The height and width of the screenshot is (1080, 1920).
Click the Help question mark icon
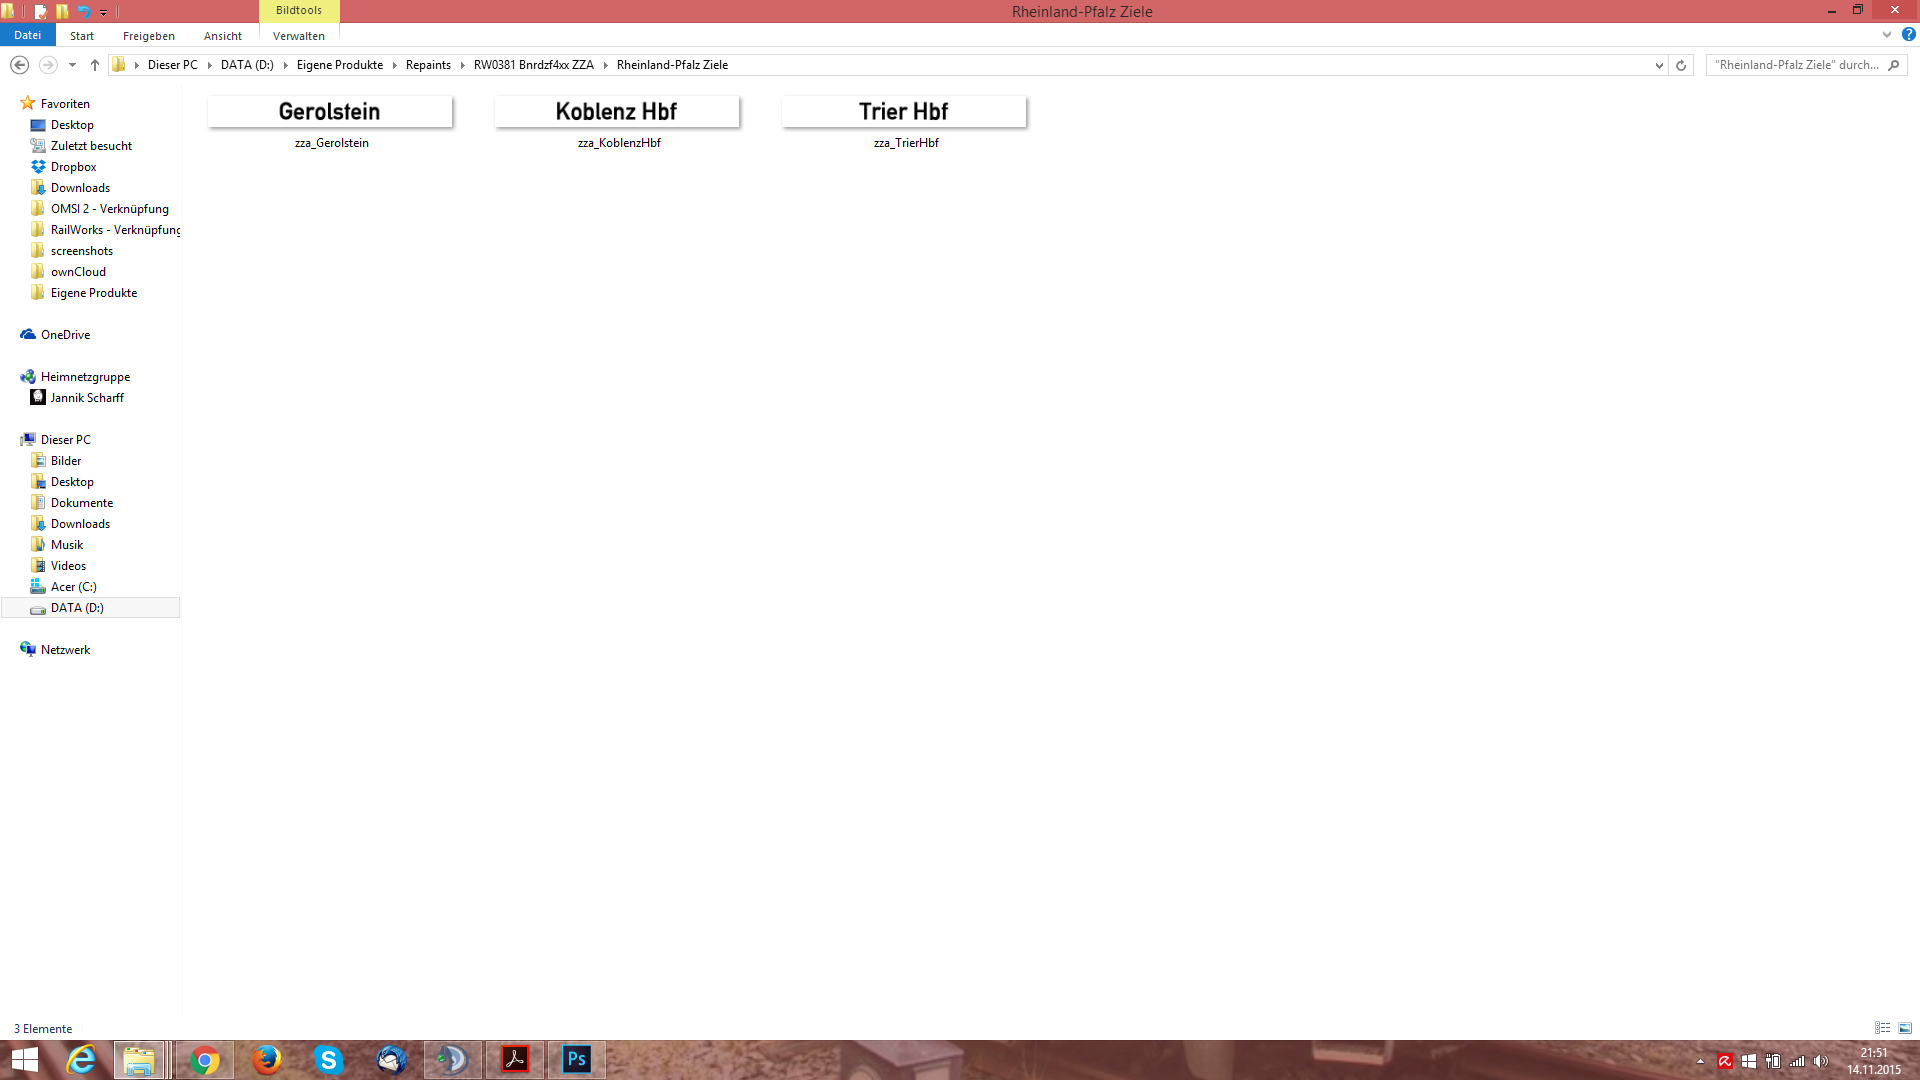pyautogui.click(x=1908, y=35)
